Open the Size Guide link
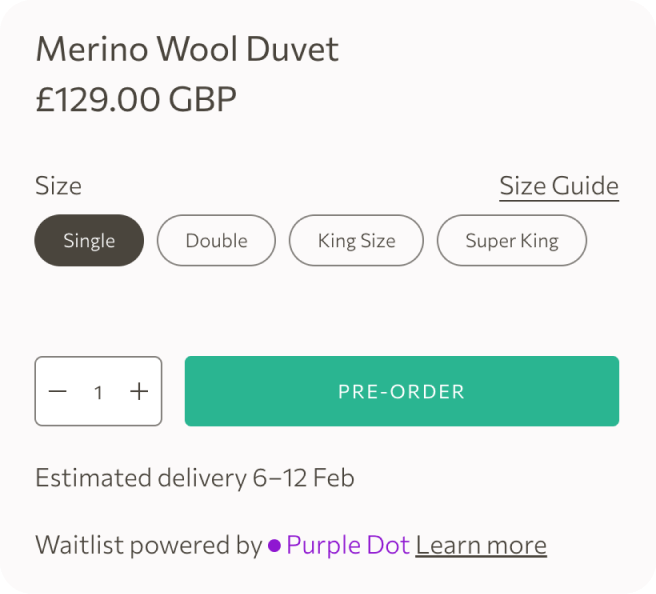 (559, 186)
